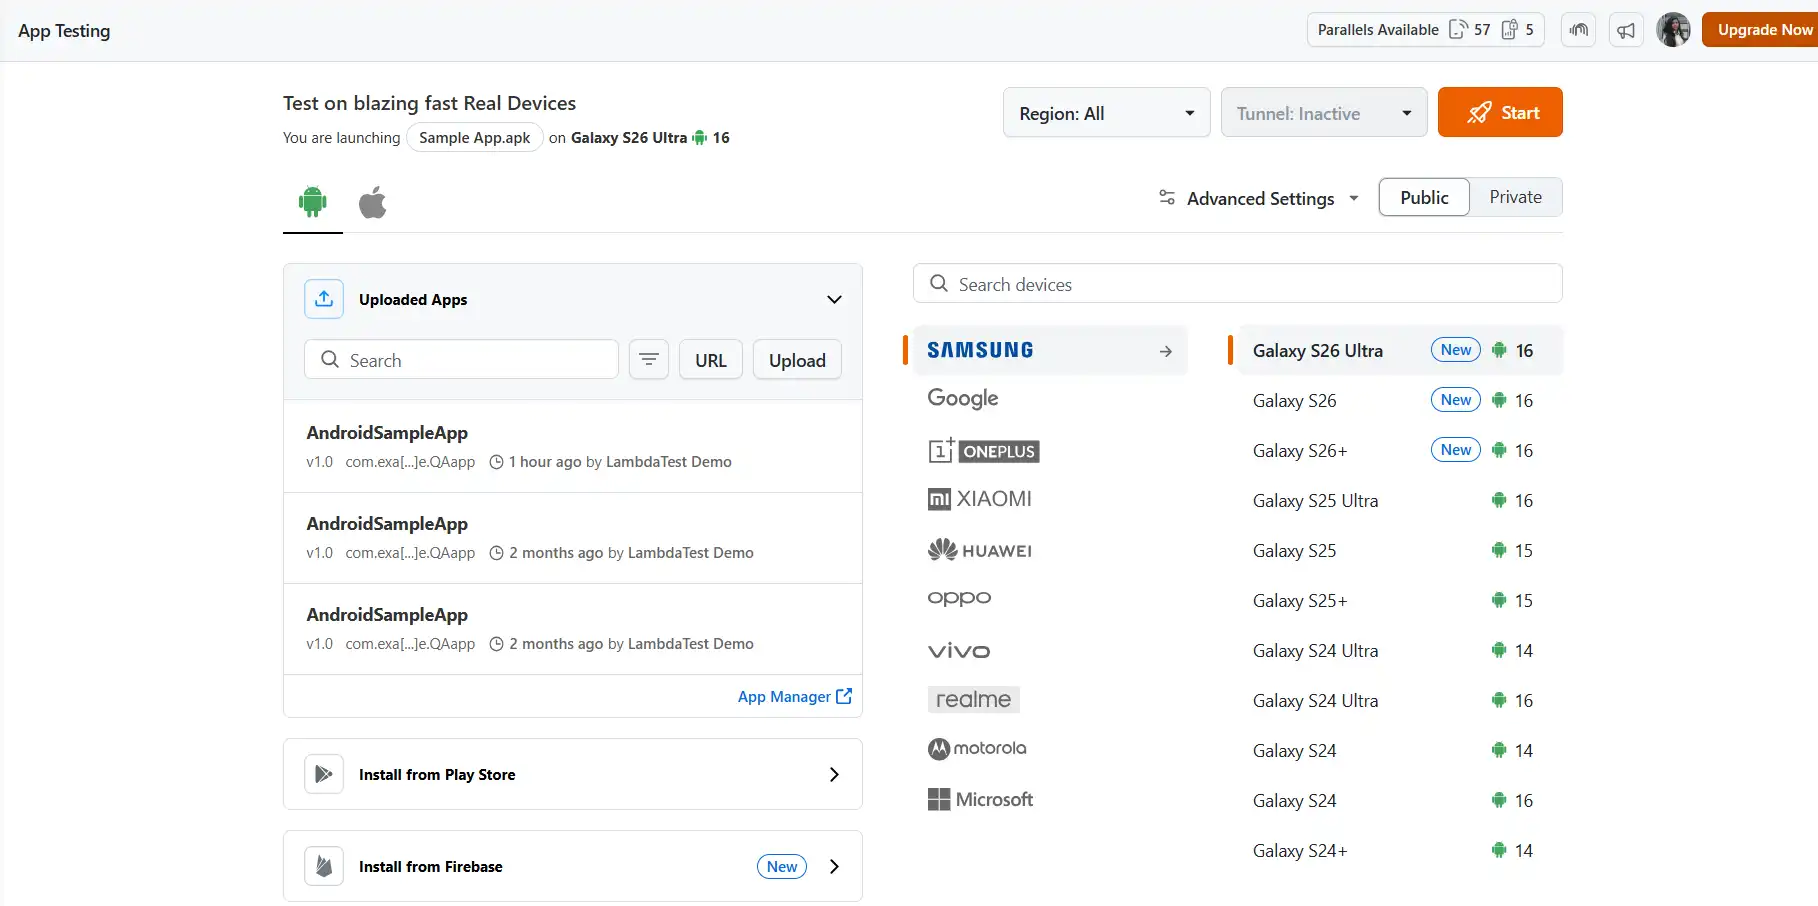Choose the Galaxy S26+ device
The image size is (1818, 906).
pyautogui.click(x=1400, y=450)
